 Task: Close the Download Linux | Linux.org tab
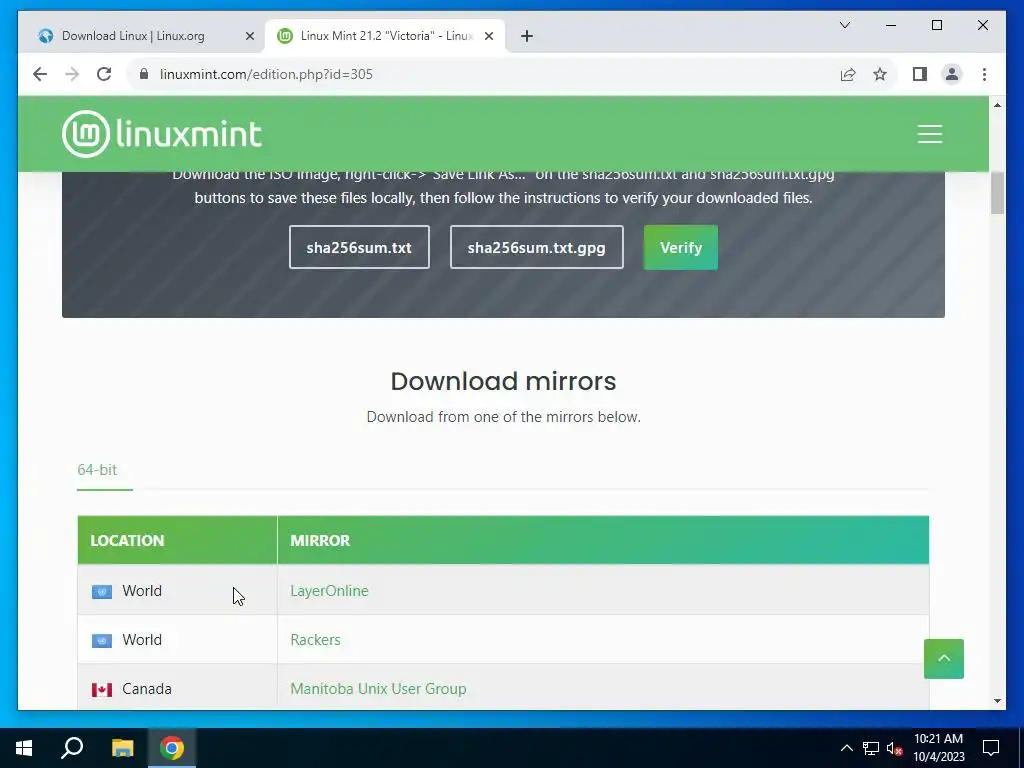[x=249, y=36]
